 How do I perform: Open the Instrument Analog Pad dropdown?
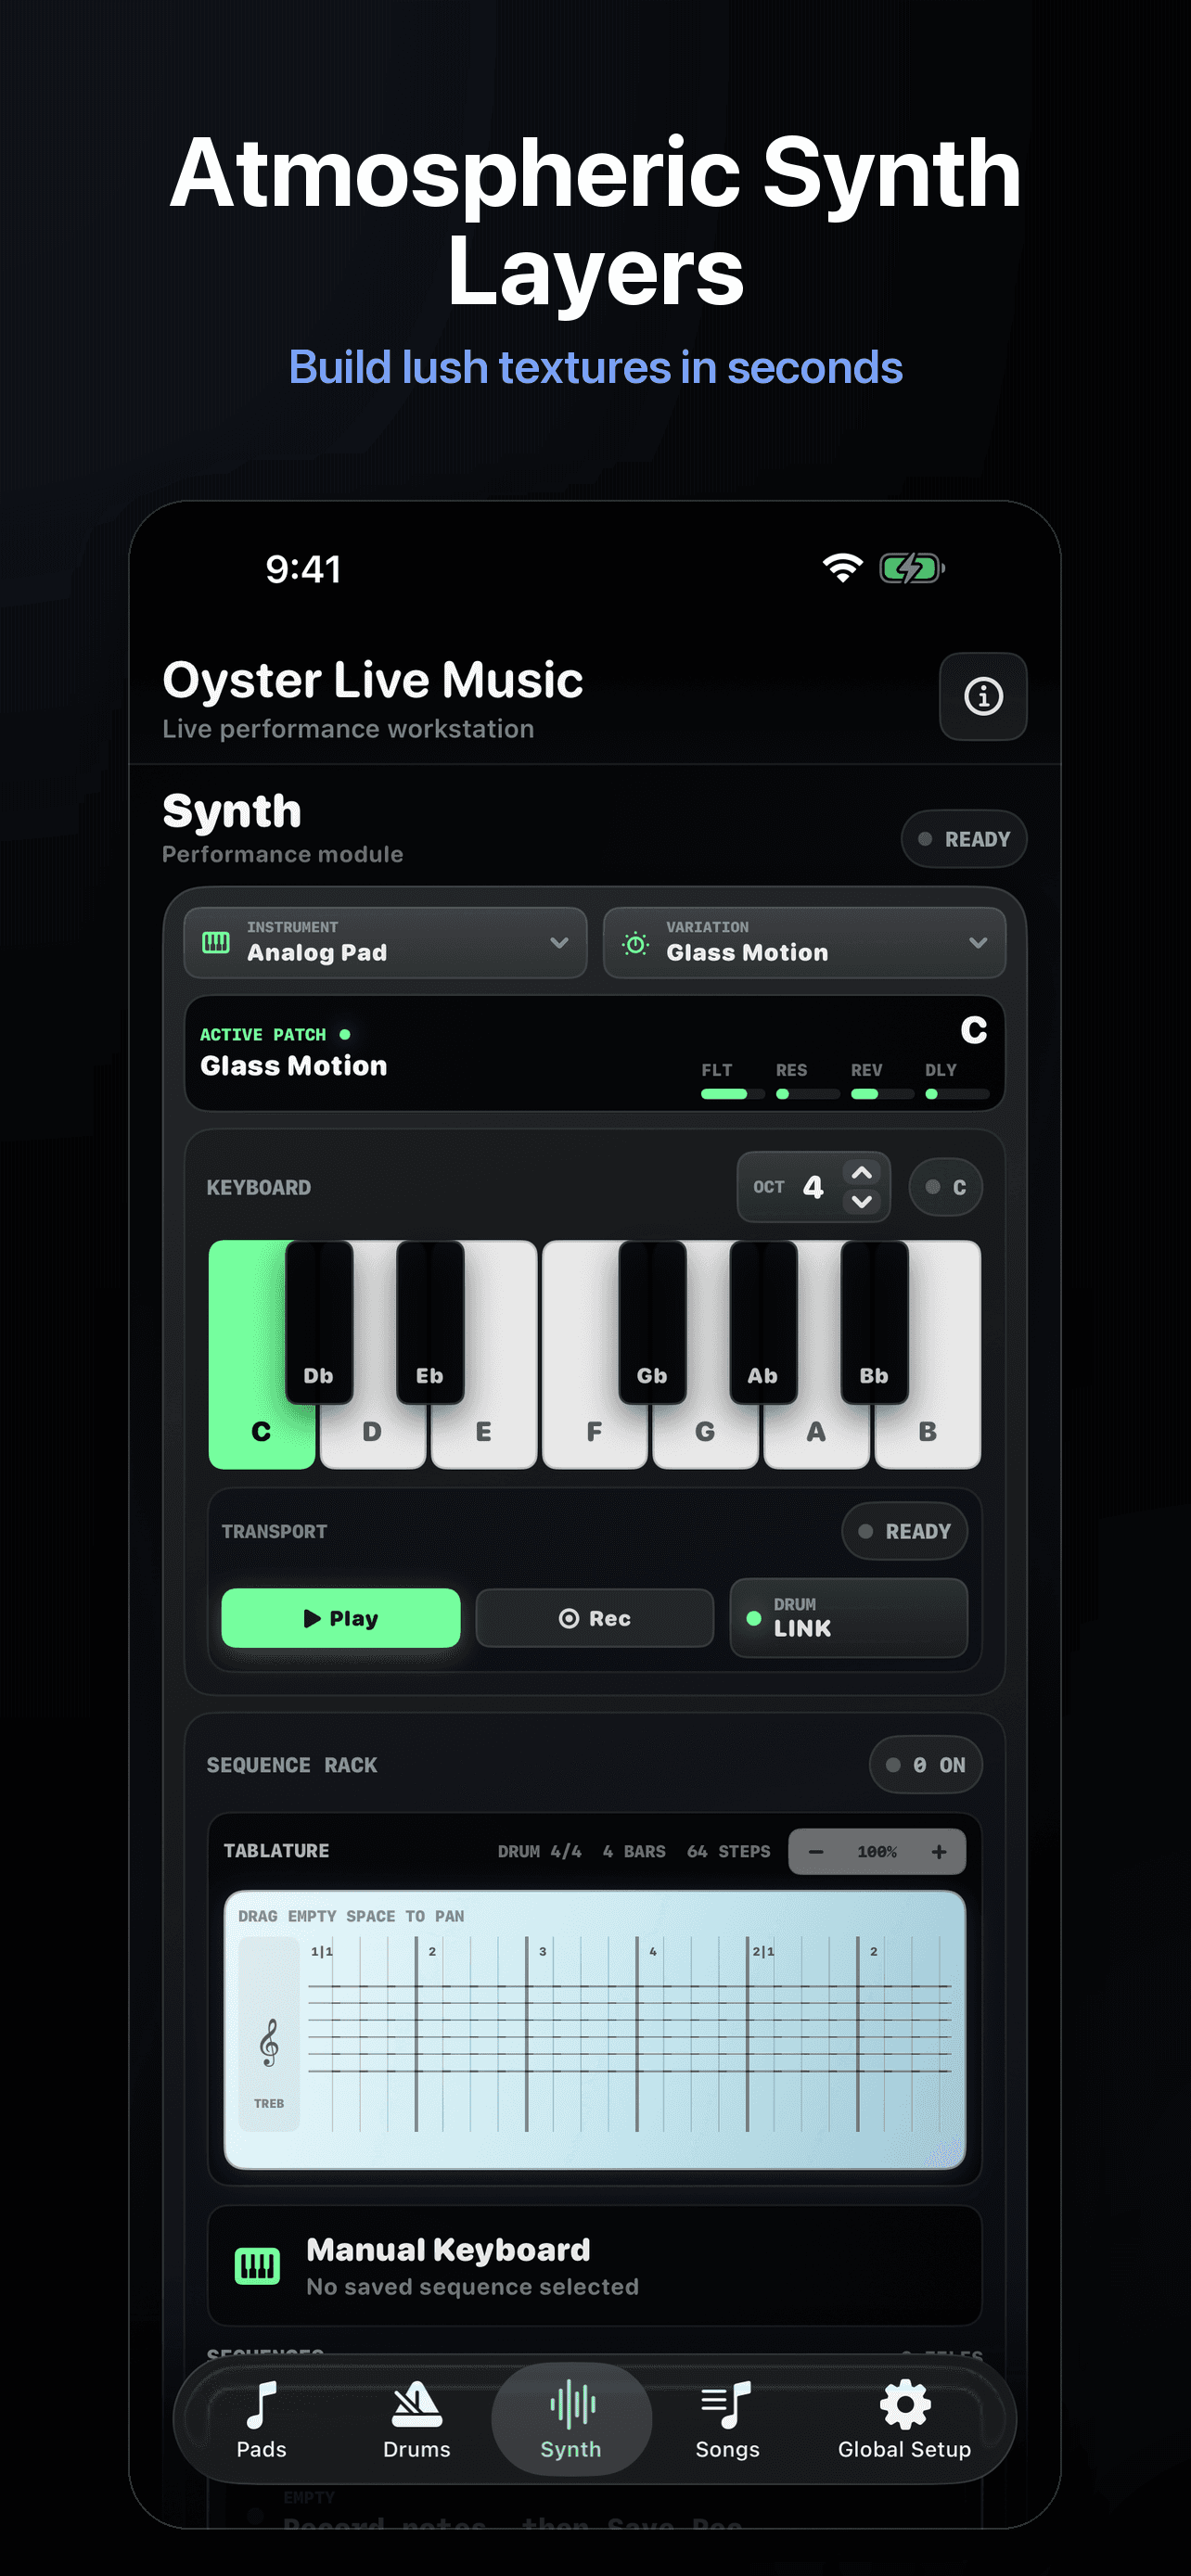385,942
